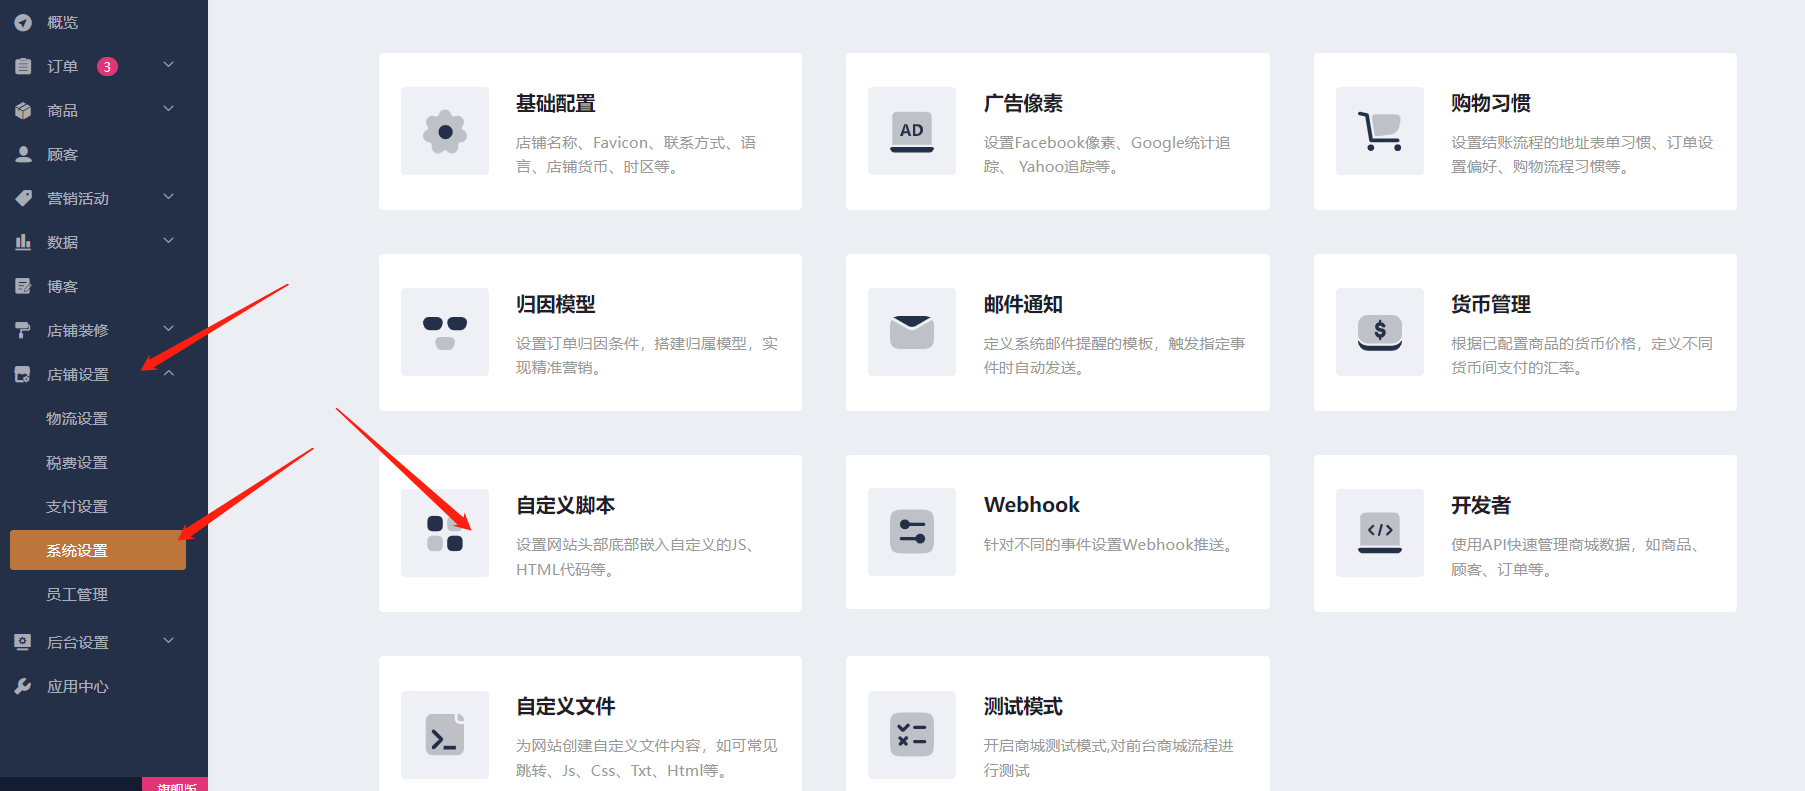This screenshot has height=791, width=1805.
Task: Click the terminal file icon for 自定义文件
Action: [445, 735]
